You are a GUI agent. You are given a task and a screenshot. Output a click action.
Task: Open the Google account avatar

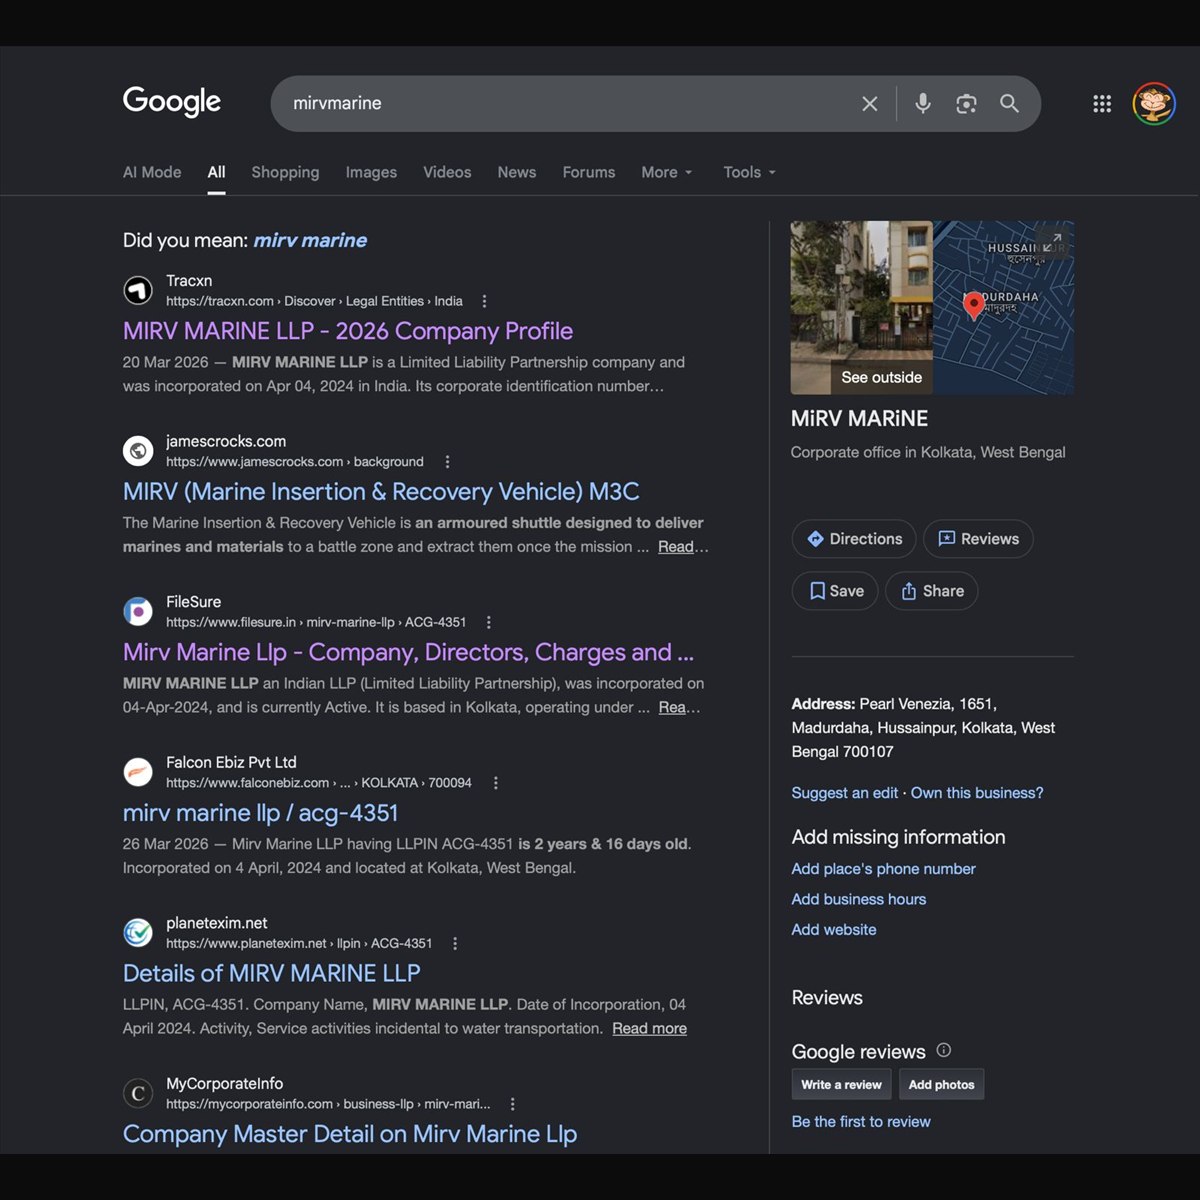[x=1154, y=103]
